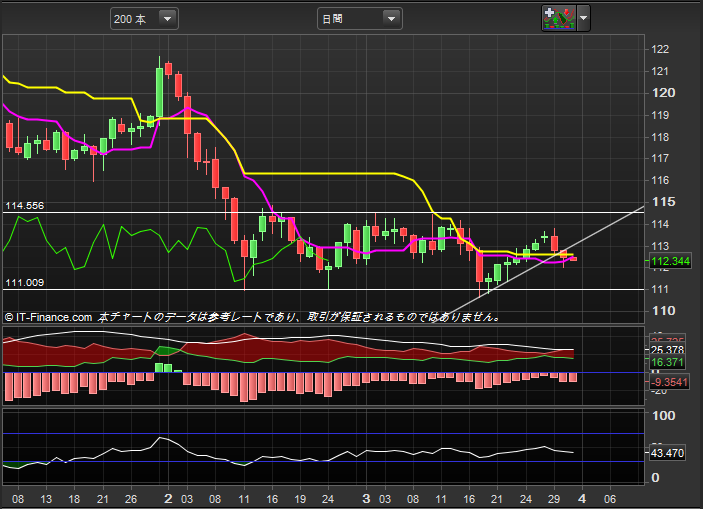The width and height of the screenshot is (703, 509).
Task: Open the 日間 timeframe dropdown
Action: (x=360, y=19)
